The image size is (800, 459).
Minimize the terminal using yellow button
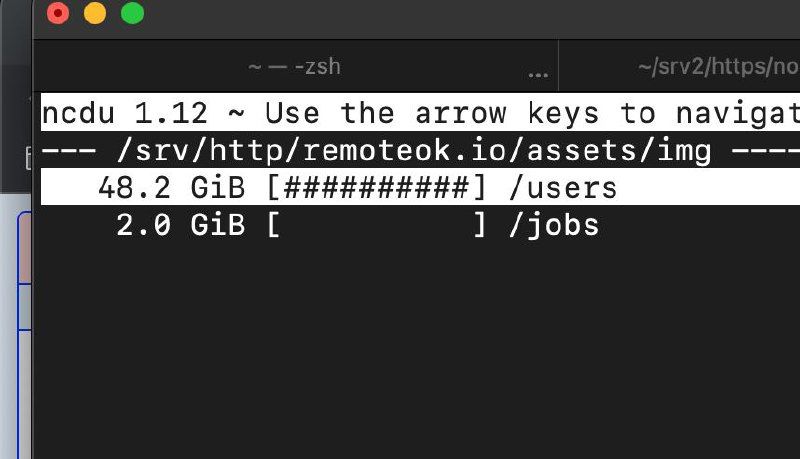coord(95,13)
